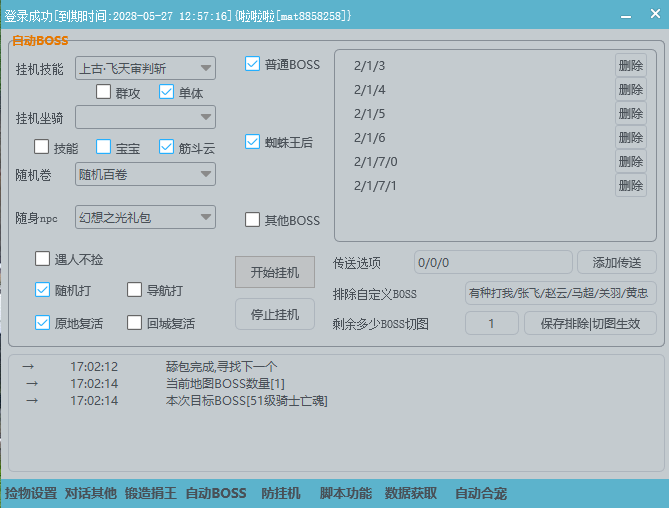Toggle the 筋斗云 checkbox
The height and width of the screenshot is (508, 669).
click(x=167, y=147)
